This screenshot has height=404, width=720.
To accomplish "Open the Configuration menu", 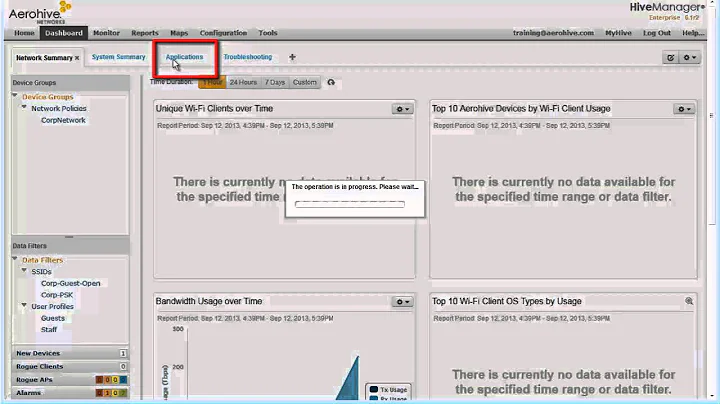I will tap(223, 33).
